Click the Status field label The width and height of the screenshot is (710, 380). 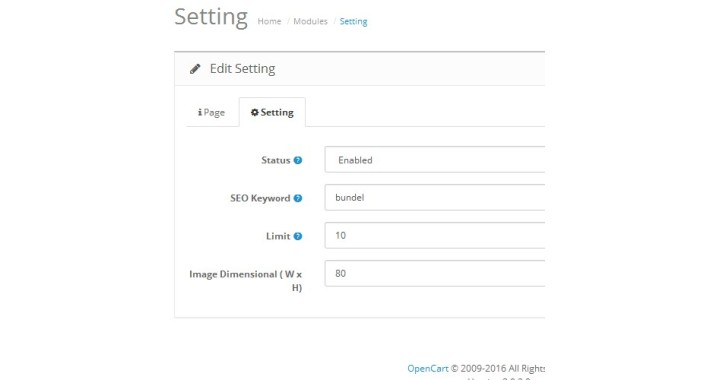276,160
